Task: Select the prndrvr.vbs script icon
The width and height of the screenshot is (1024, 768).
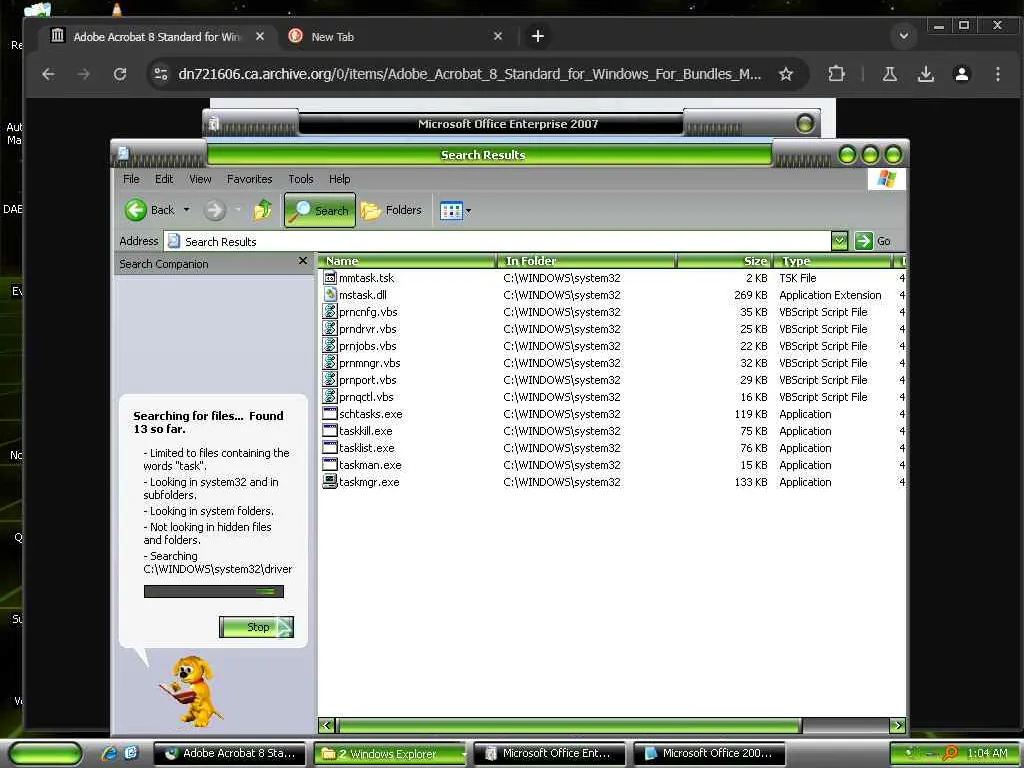Action: point(330,328)
